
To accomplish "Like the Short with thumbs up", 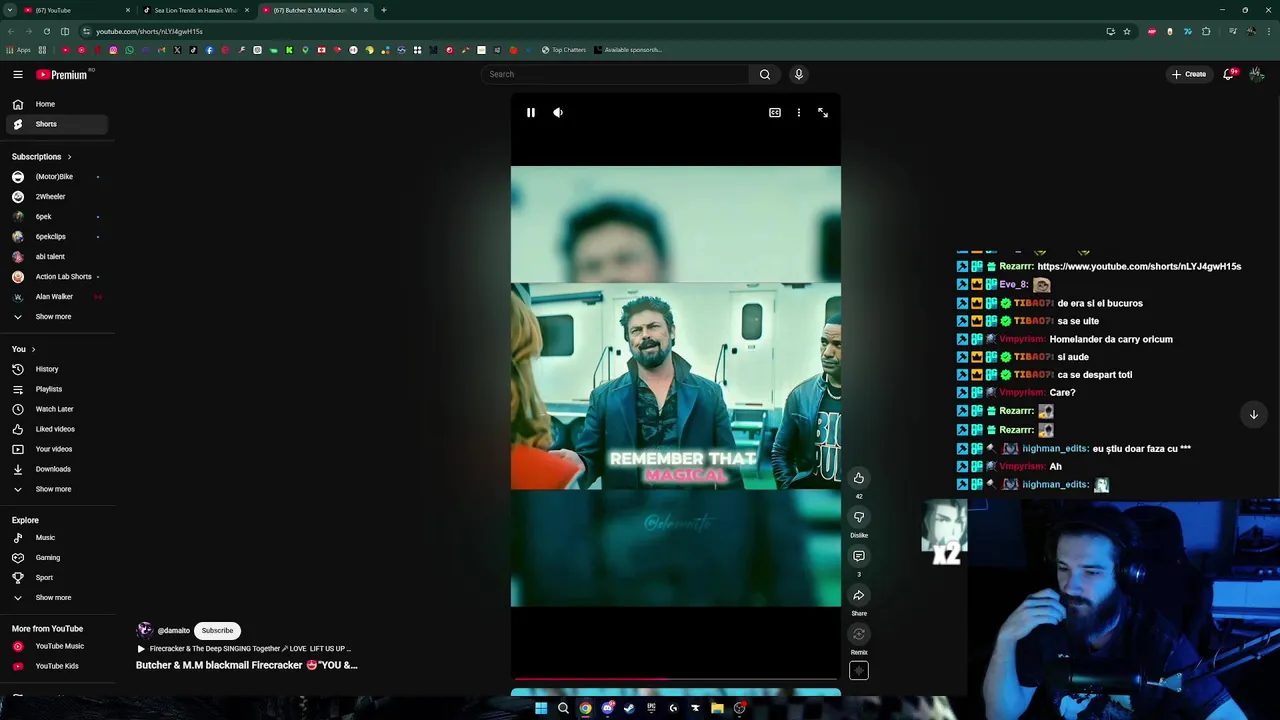I will coord(859,478).
